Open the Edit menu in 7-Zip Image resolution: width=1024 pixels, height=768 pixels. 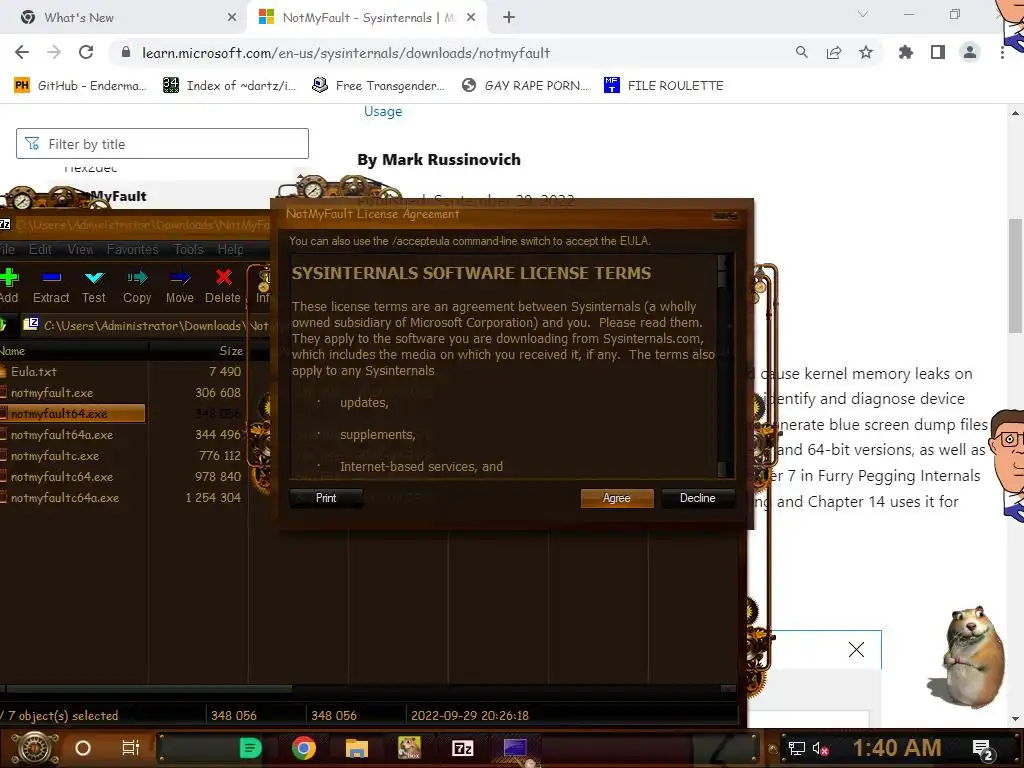coord(40,249)
